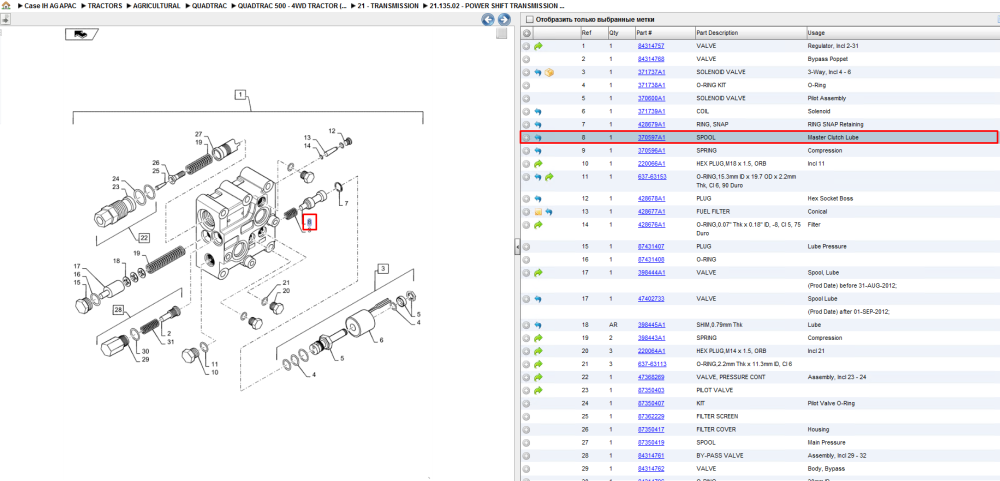Click the 'O-RING KIT' description text
Screen dimensions: 1000x481
click(712, 85)
